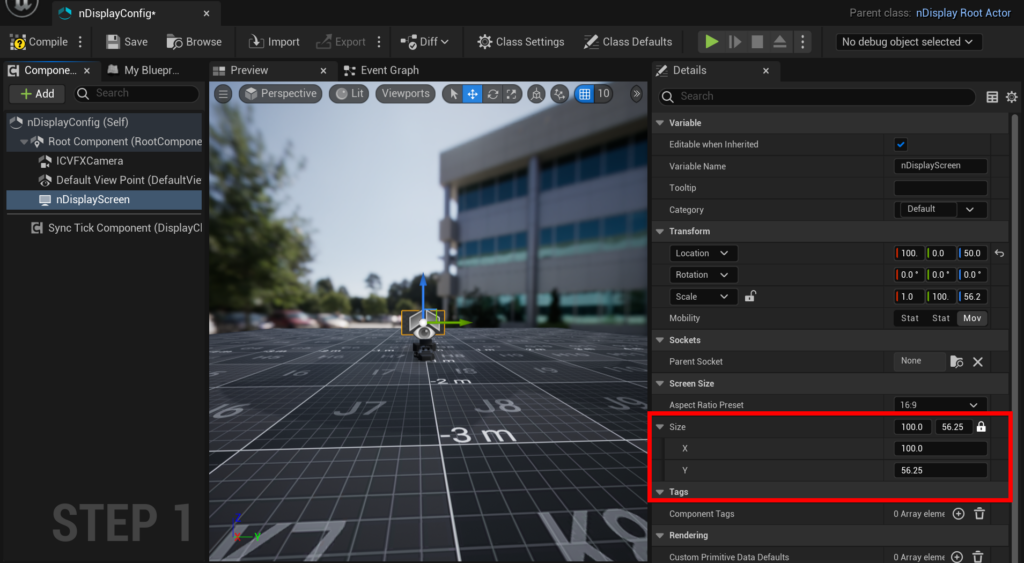Open the Class Defaults
The height and width of the screenshot is (563, 1024).
point(628,42)
